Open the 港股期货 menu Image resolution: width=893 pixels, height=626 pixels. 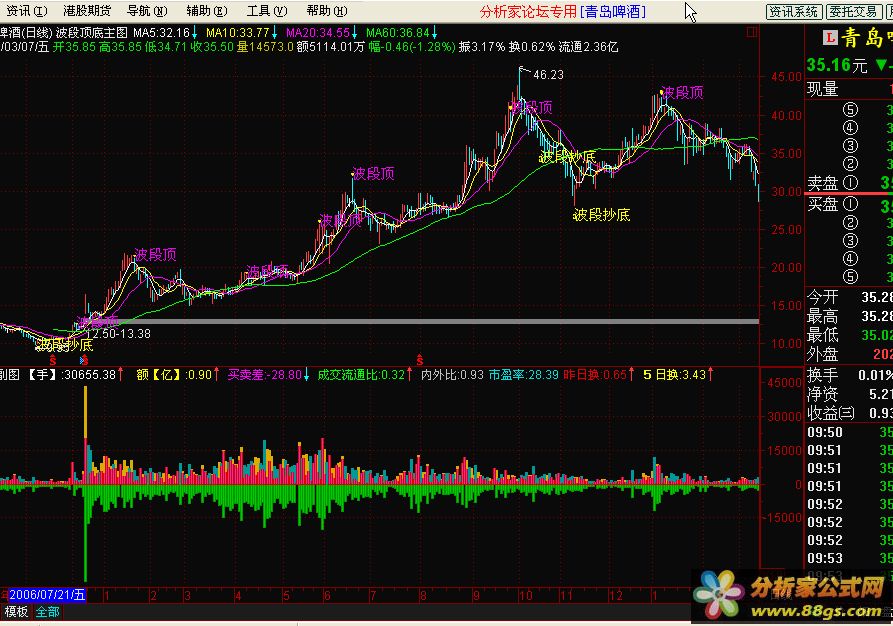(87, 11)
